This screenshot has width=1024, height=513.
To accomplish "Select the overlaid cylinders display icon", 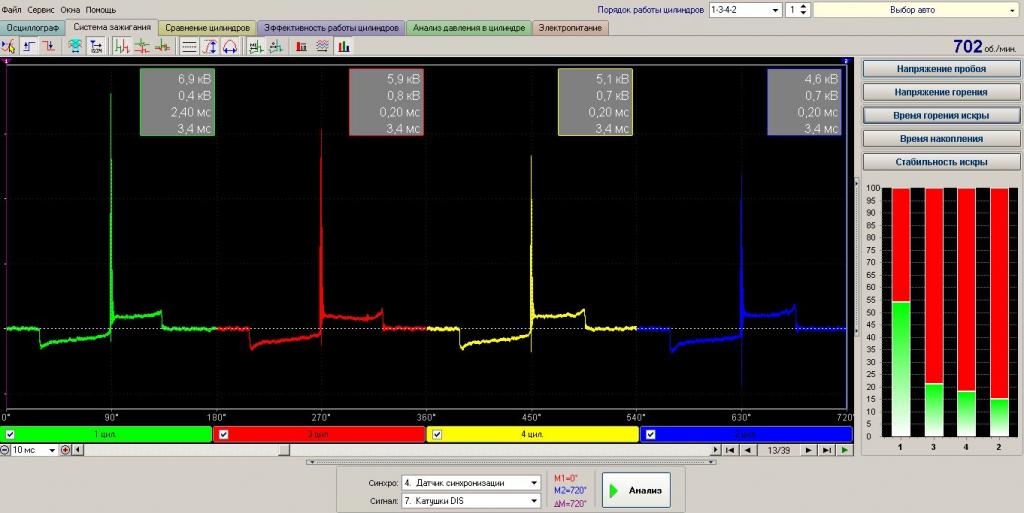I will [163, 46].
